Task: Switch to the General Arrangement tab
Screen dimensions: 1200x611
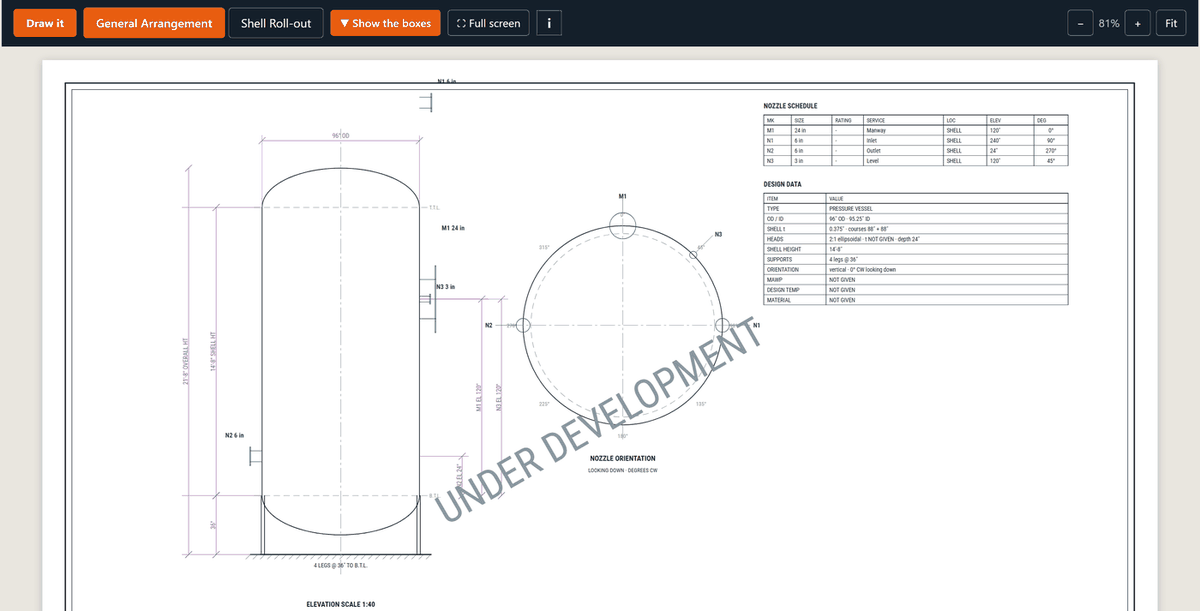Action: tap(154, 23)
